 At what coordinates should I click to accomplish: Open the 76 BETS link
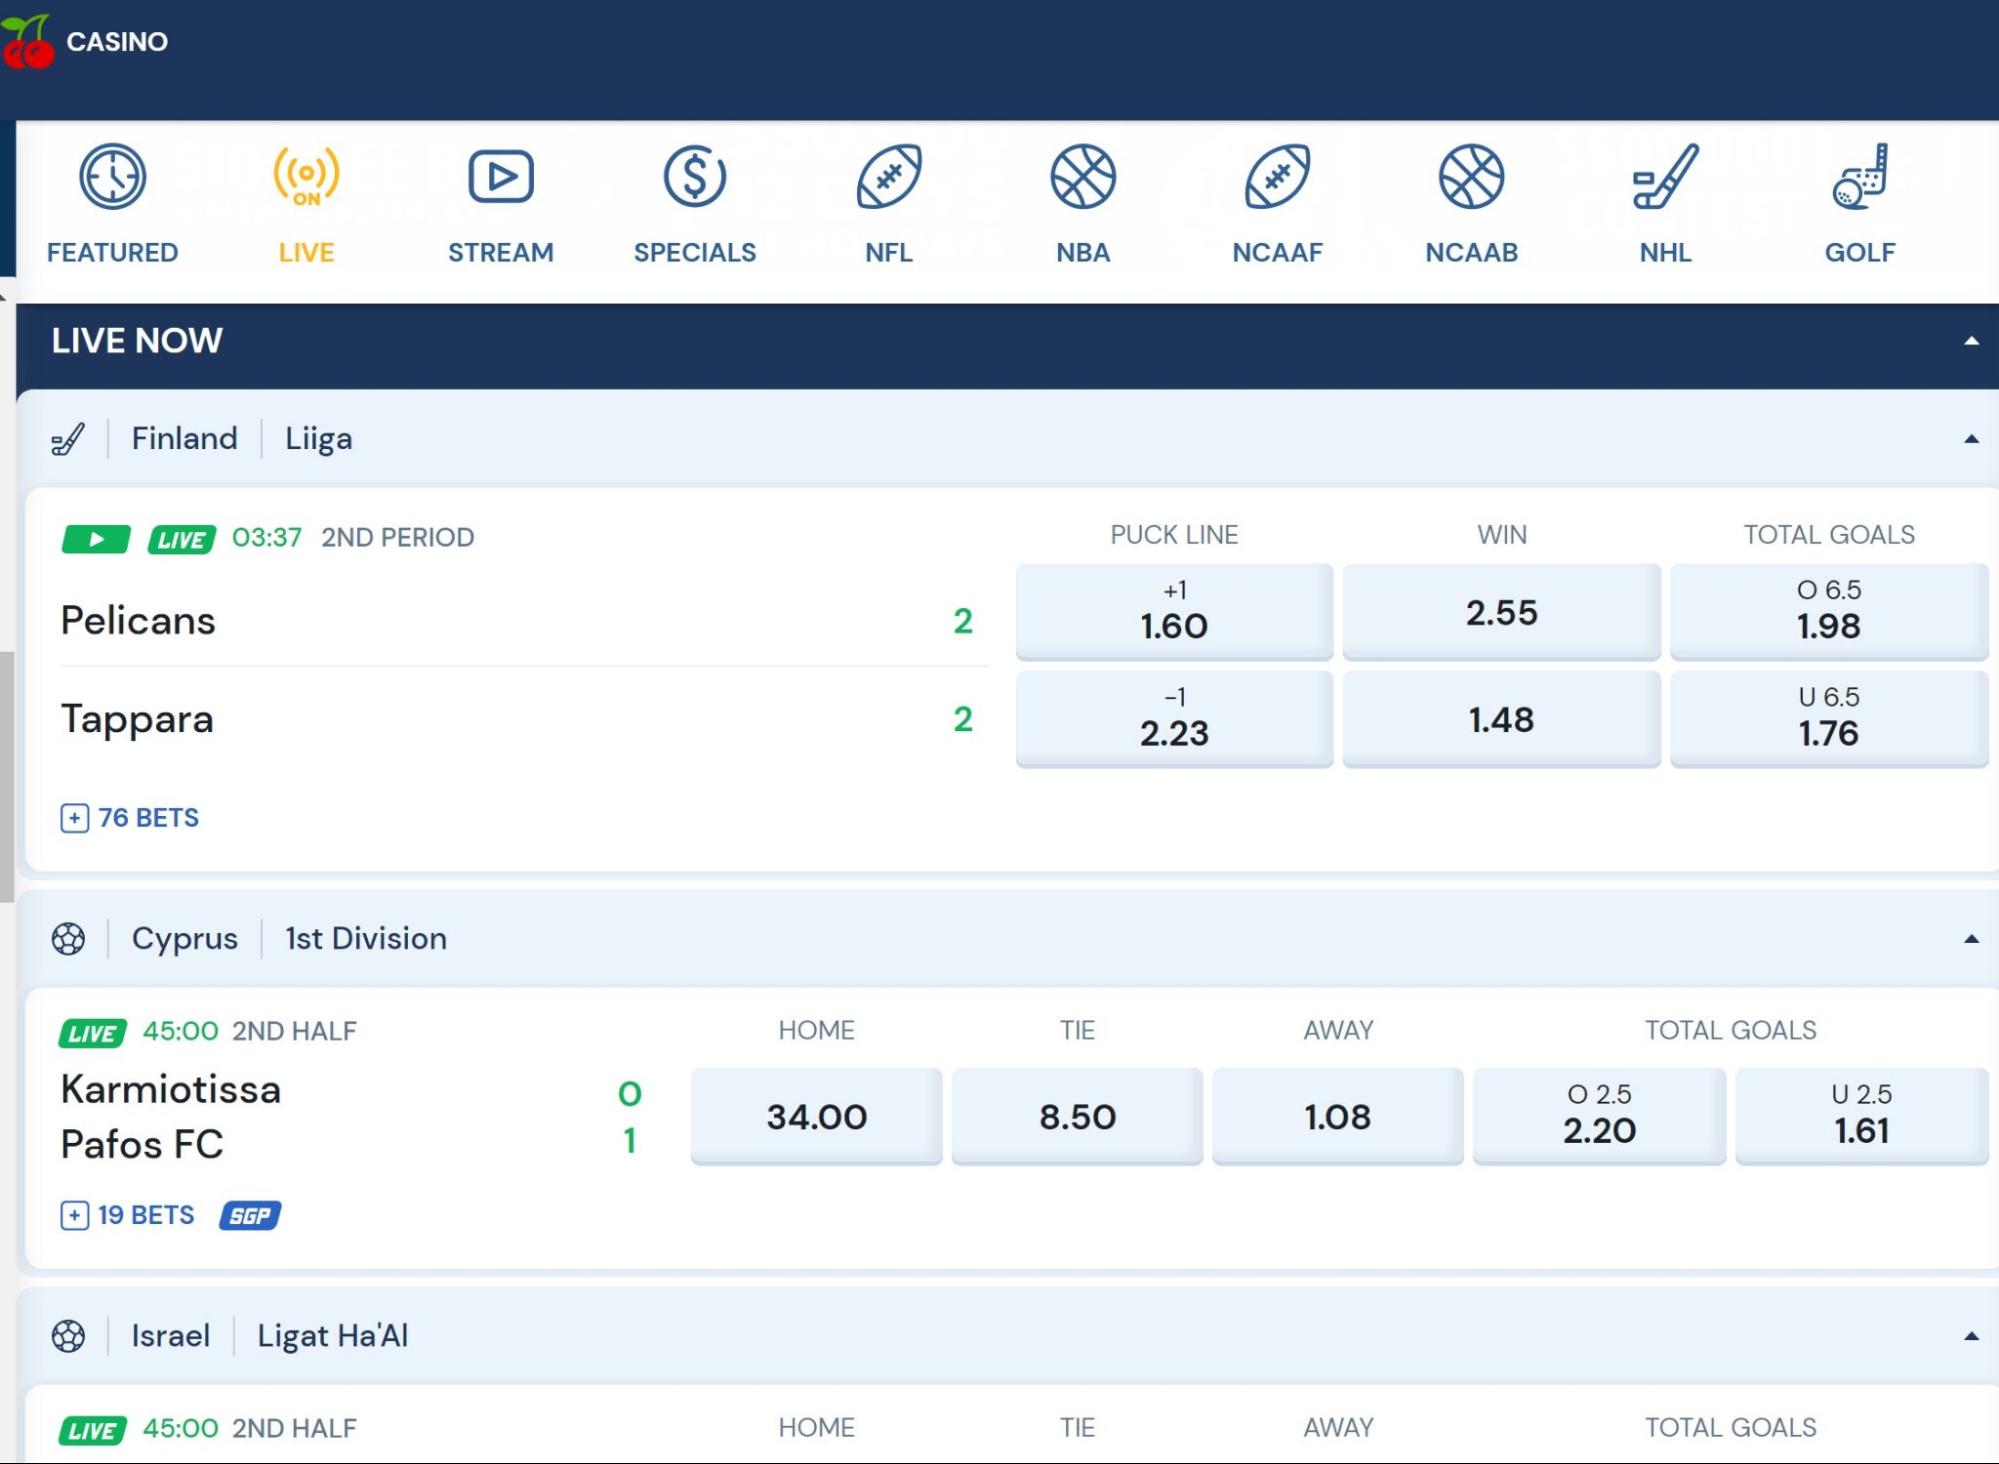coord(148,818)
